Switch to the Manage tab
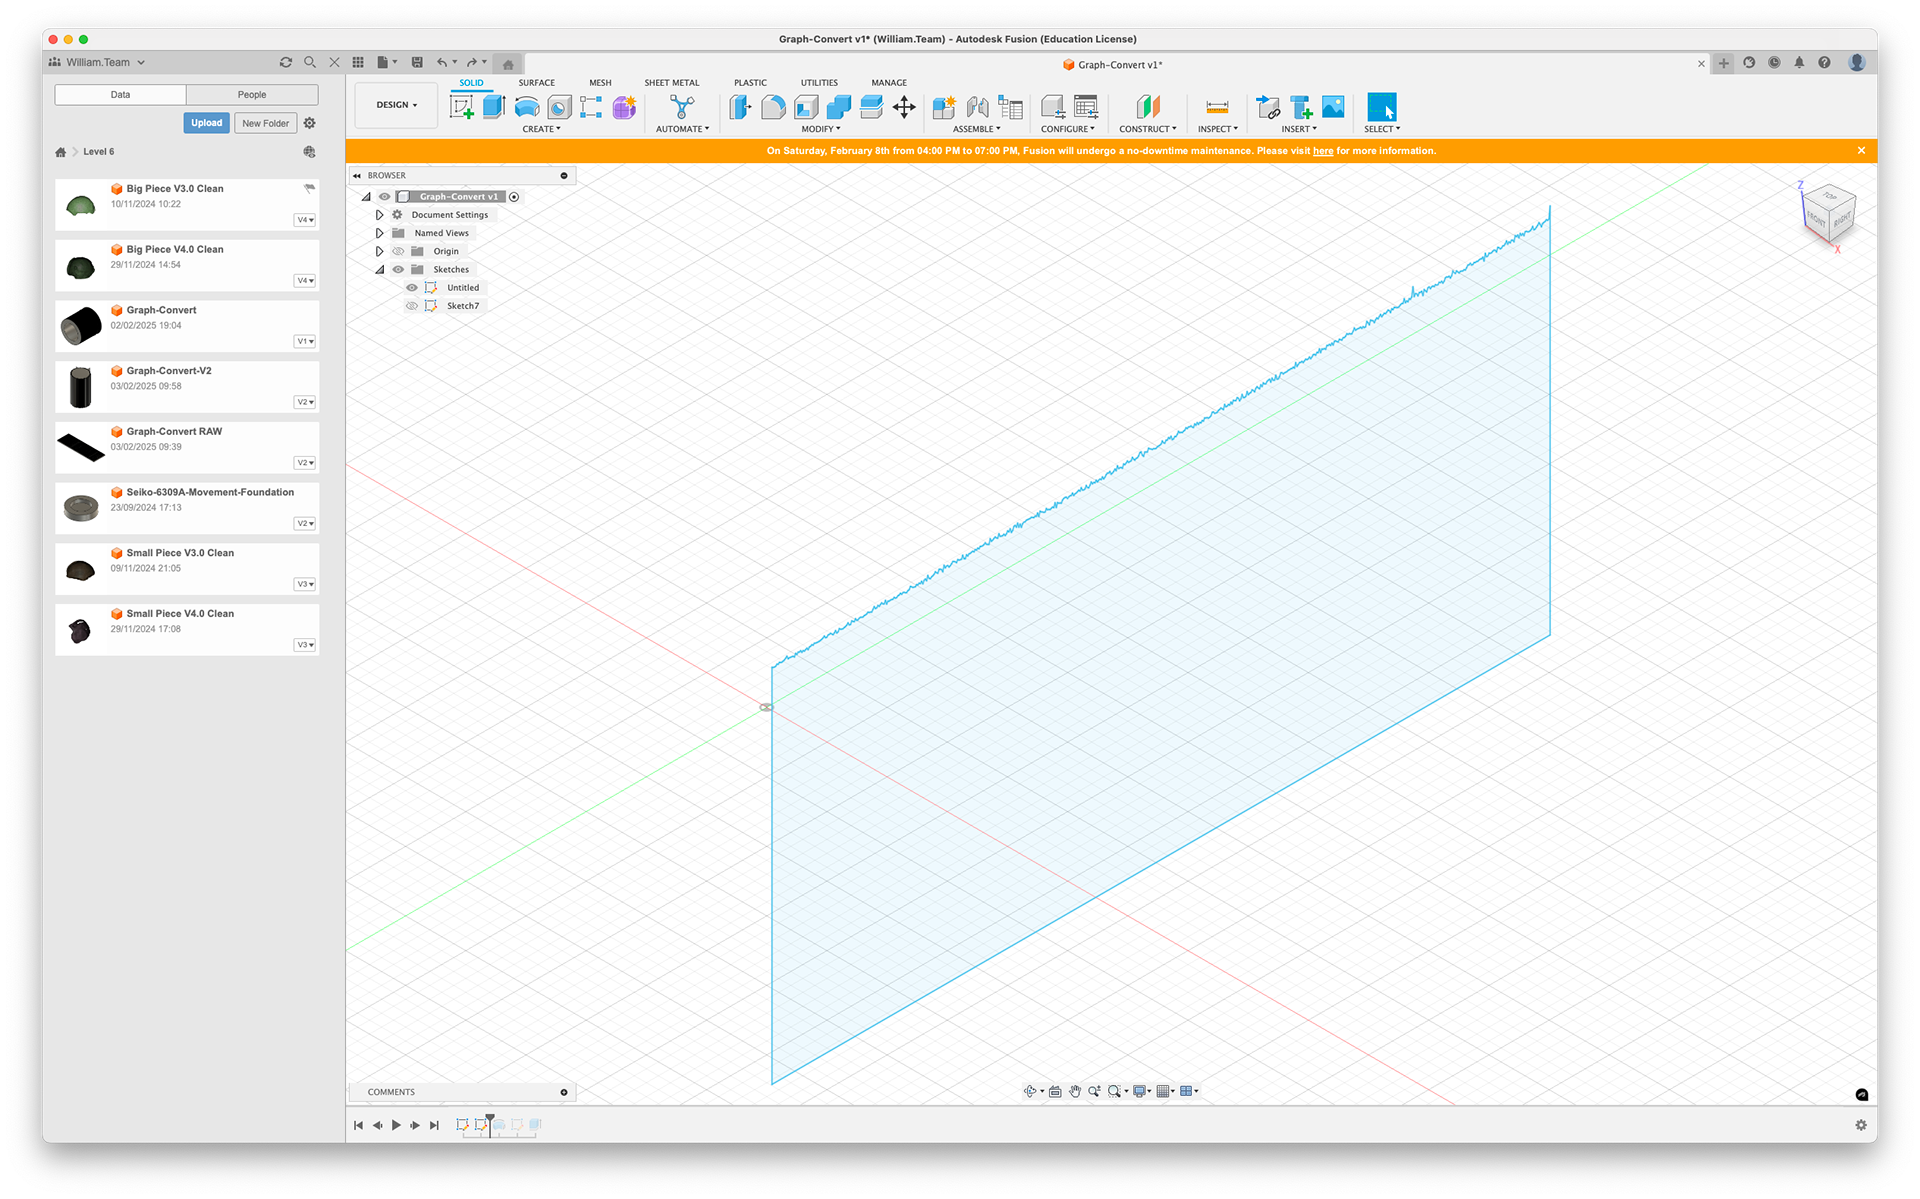The image size is (1920, 1199). click(x=889, y=83)
